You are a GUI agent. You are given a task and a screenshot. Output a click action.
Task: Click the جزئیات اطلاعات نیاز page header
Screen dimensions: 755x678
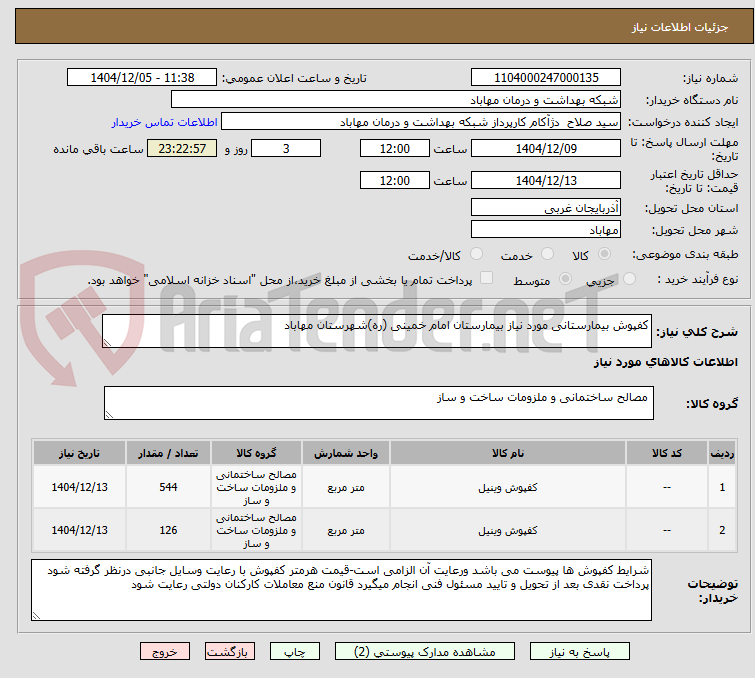[x=679, y=27]
